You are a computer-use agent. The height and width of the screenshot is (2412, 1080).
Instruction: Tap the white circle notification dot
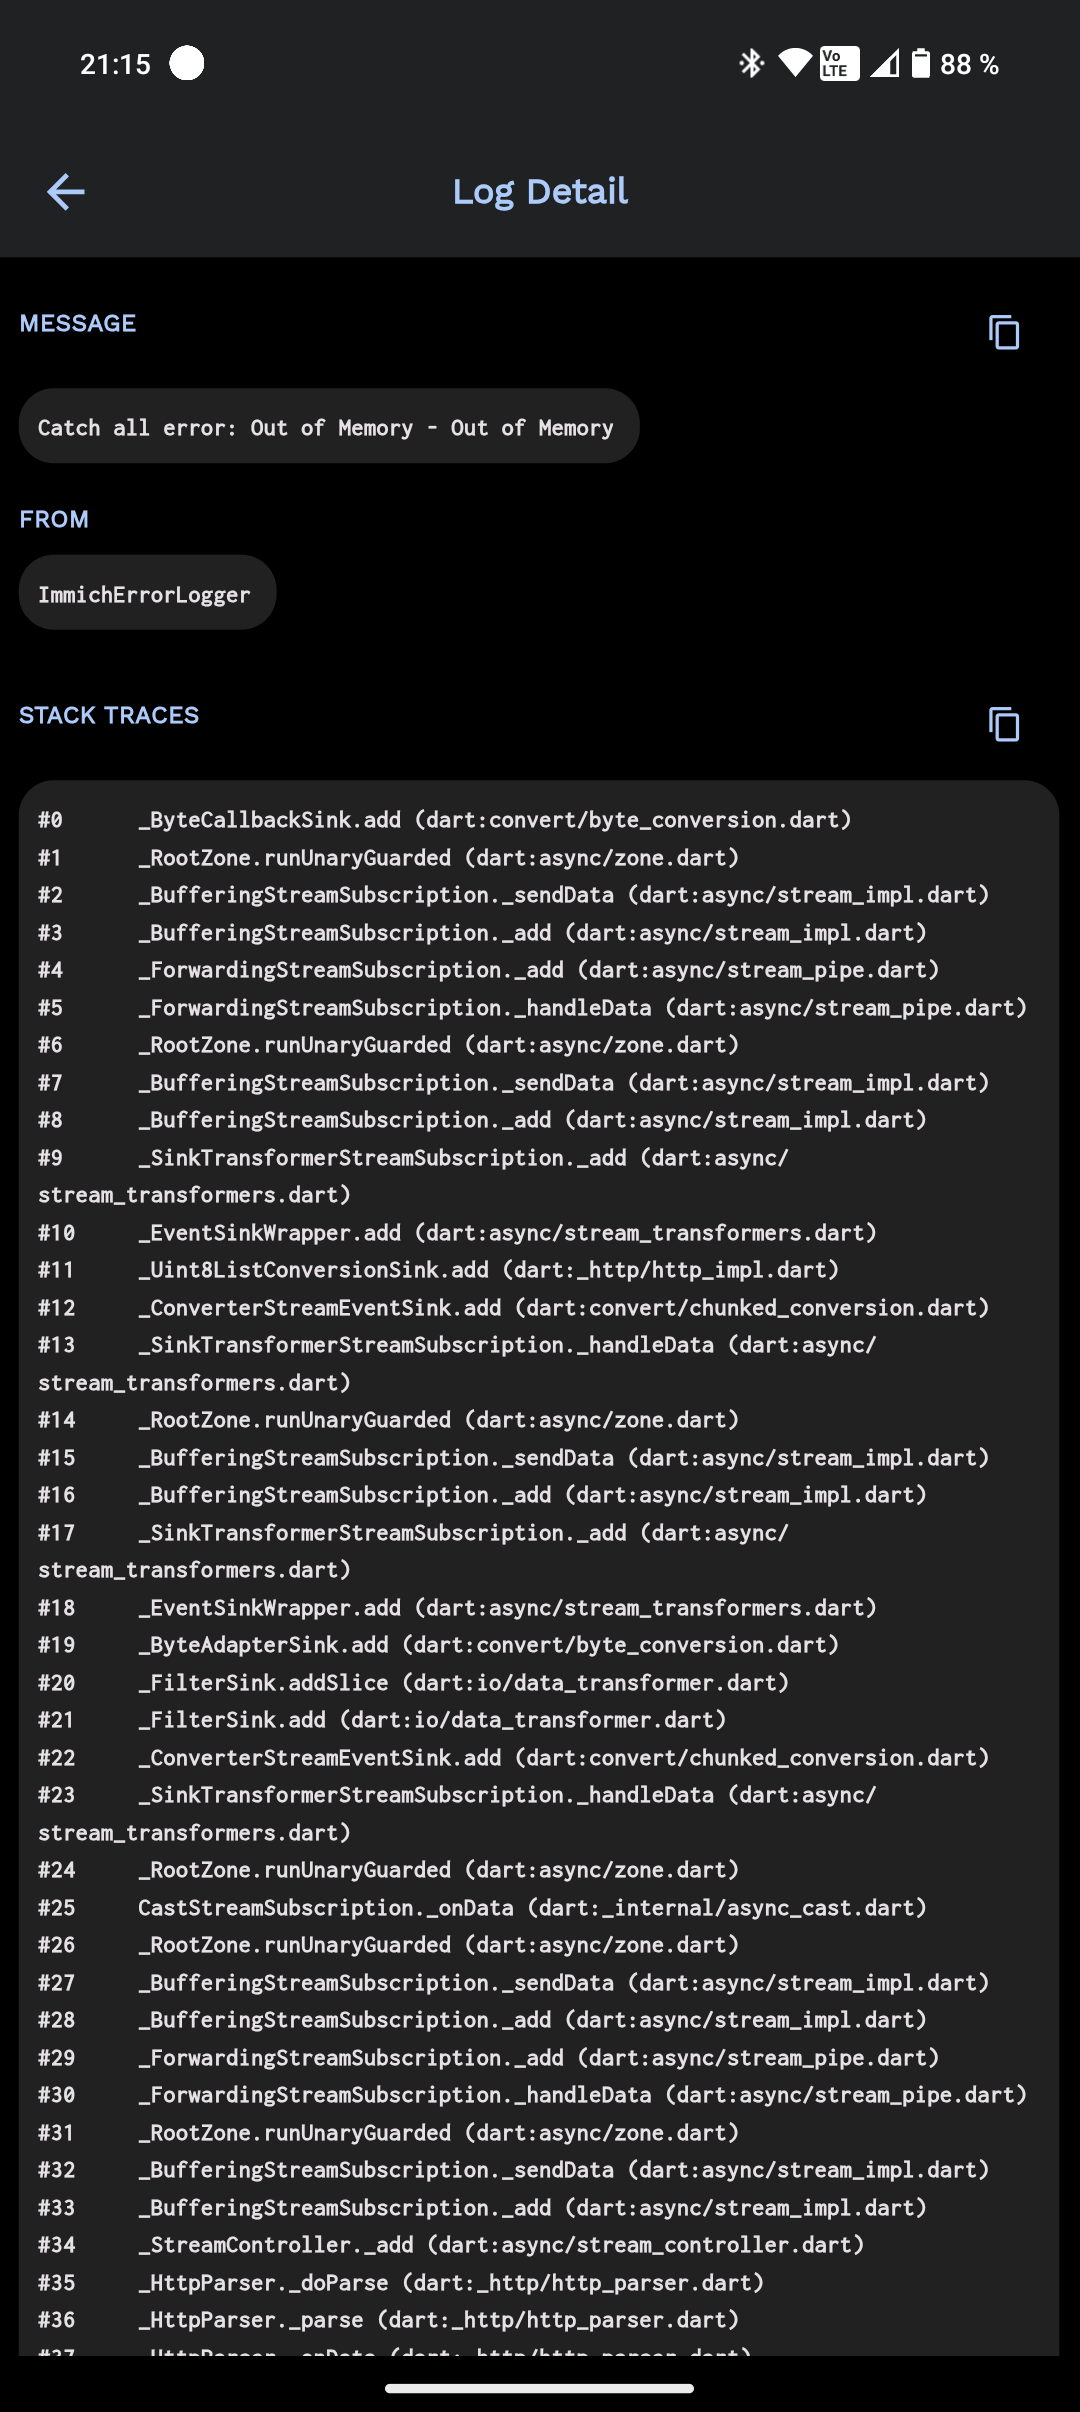[187, 63]
